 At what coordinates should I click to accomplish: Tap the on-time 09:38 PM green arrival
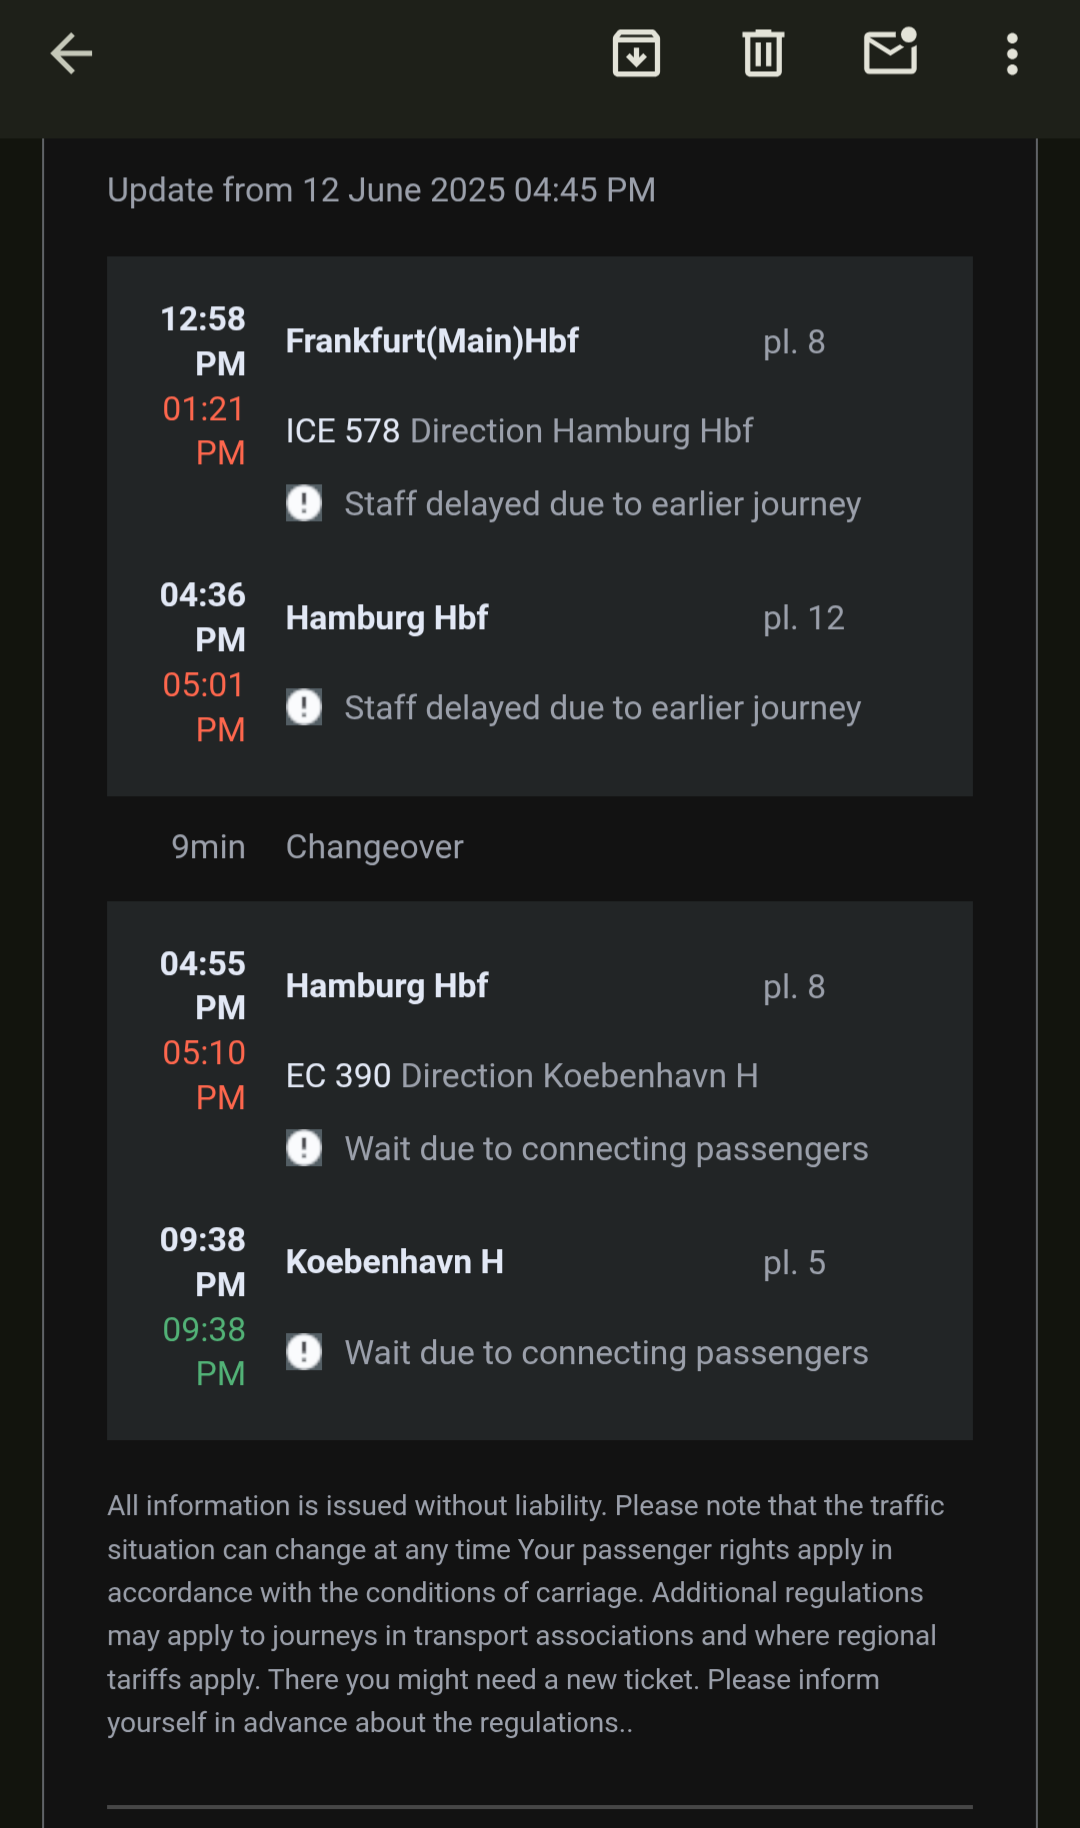click(x=204, y=1352)
